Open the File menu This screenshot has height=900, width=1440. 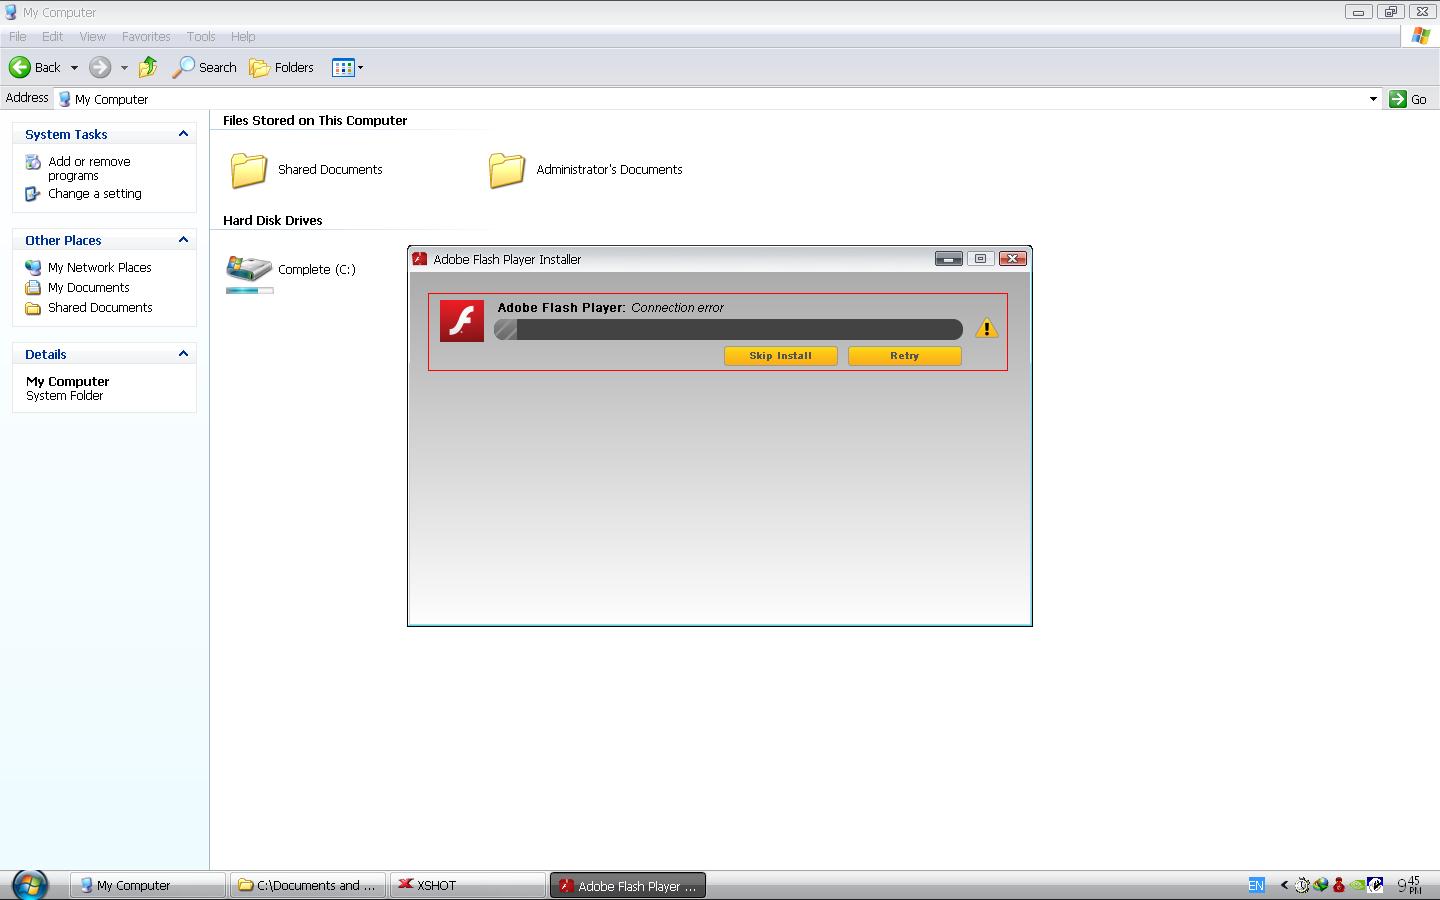(x=18, y=36)
